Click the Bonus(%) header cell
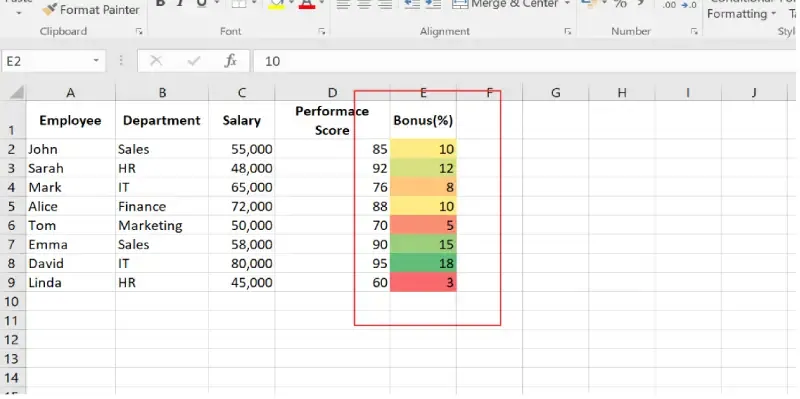The width and height of the screenshot is (800, 399). [423, 120]
